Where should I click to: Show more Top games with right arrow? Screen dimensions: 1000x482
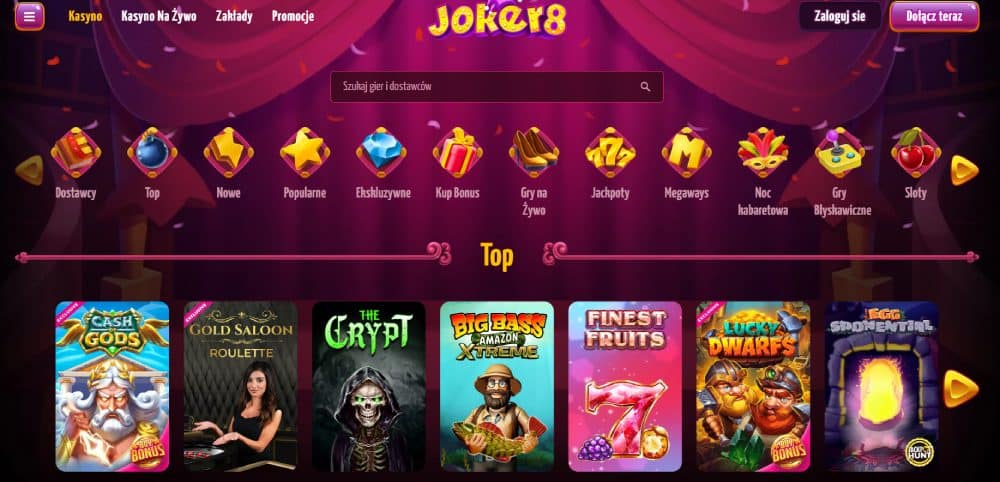pyautogui.click(x=960, y=388)
